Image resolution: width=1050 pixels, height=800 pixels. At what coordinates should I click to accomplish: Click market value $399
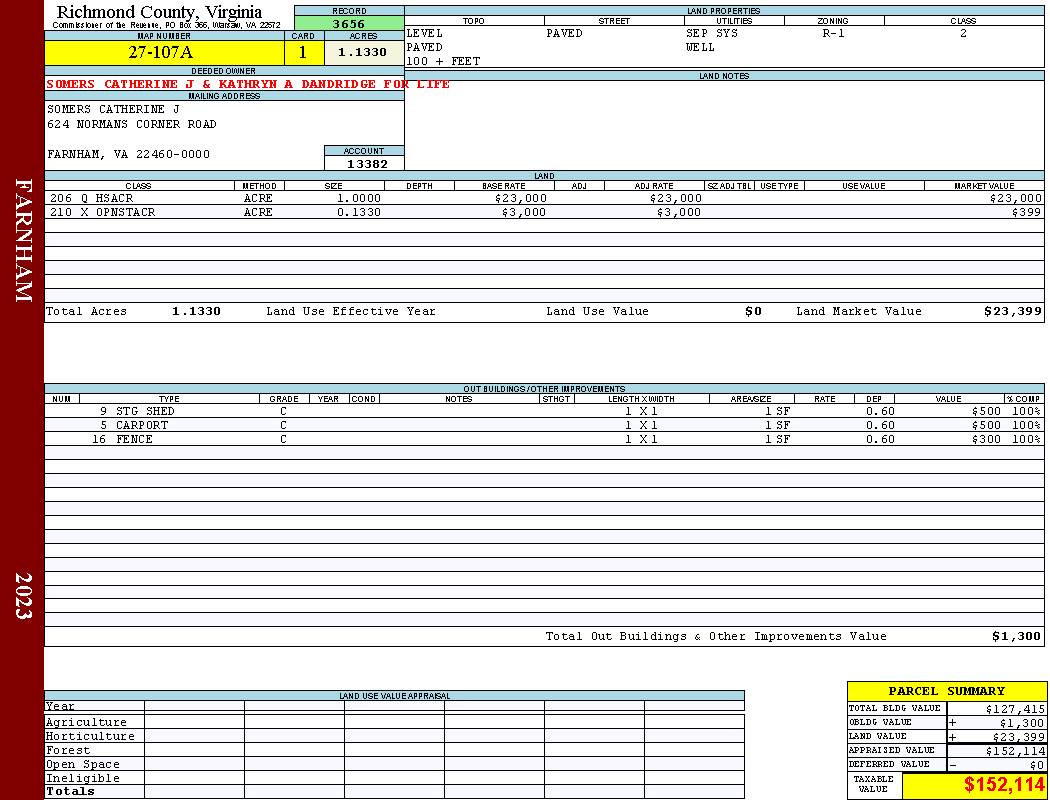point(1027,212)
